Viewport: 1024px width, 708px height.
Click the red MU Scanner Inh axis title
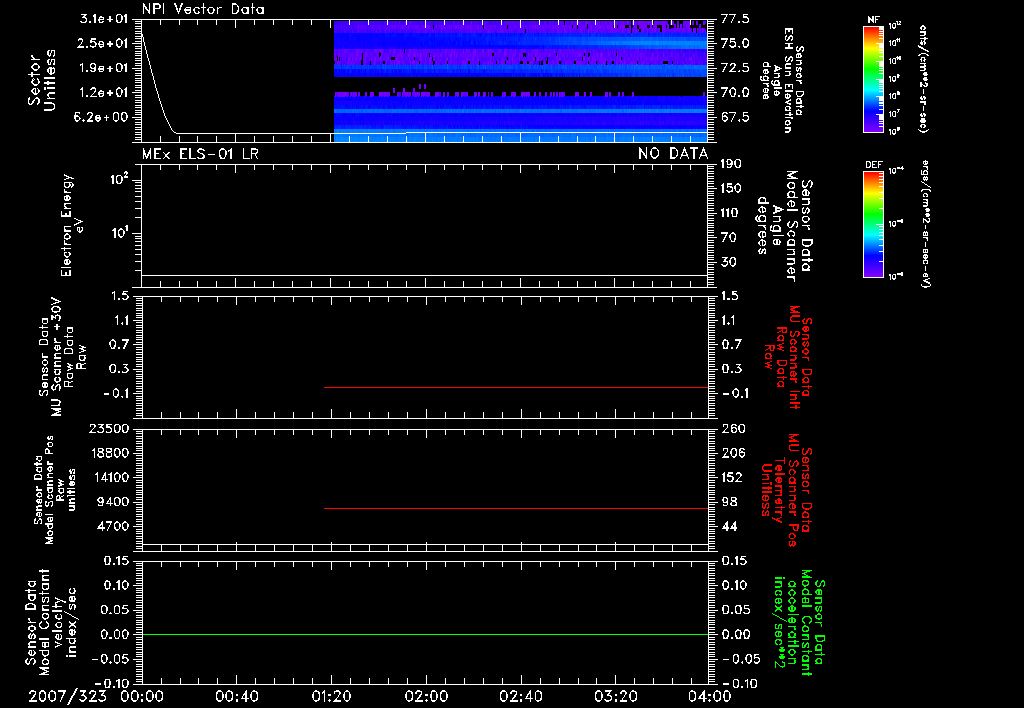tap(787, 357)
